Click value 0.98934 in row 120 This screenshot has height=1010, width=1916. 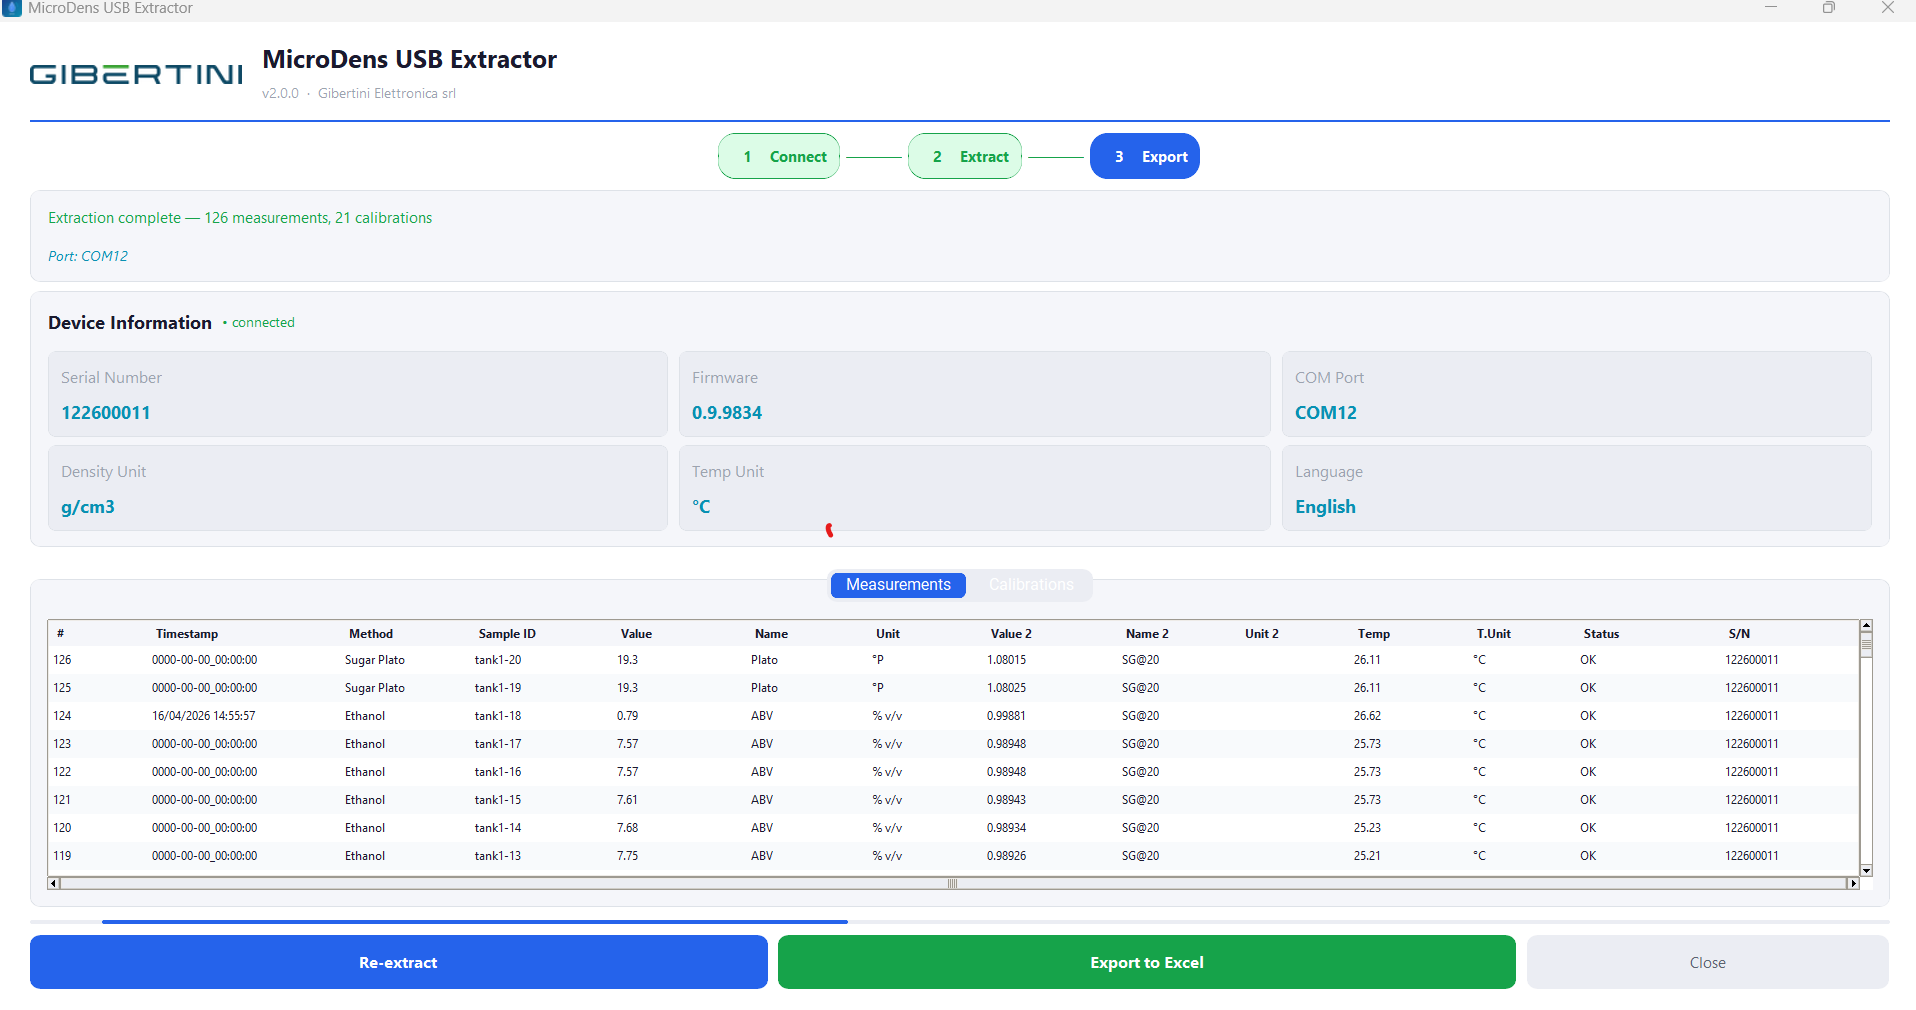tap(1006, 828)
